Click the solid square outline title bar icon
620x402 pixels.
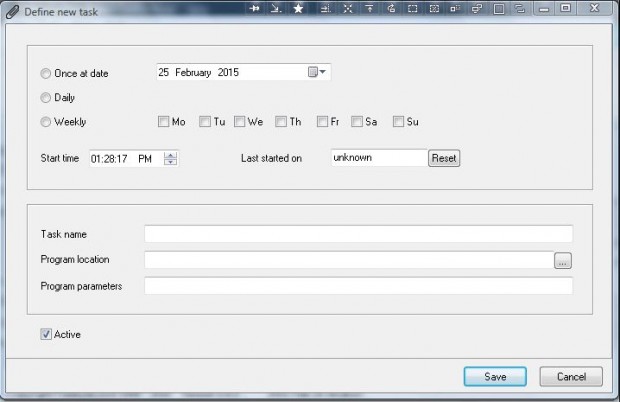(x=499, y=9)
